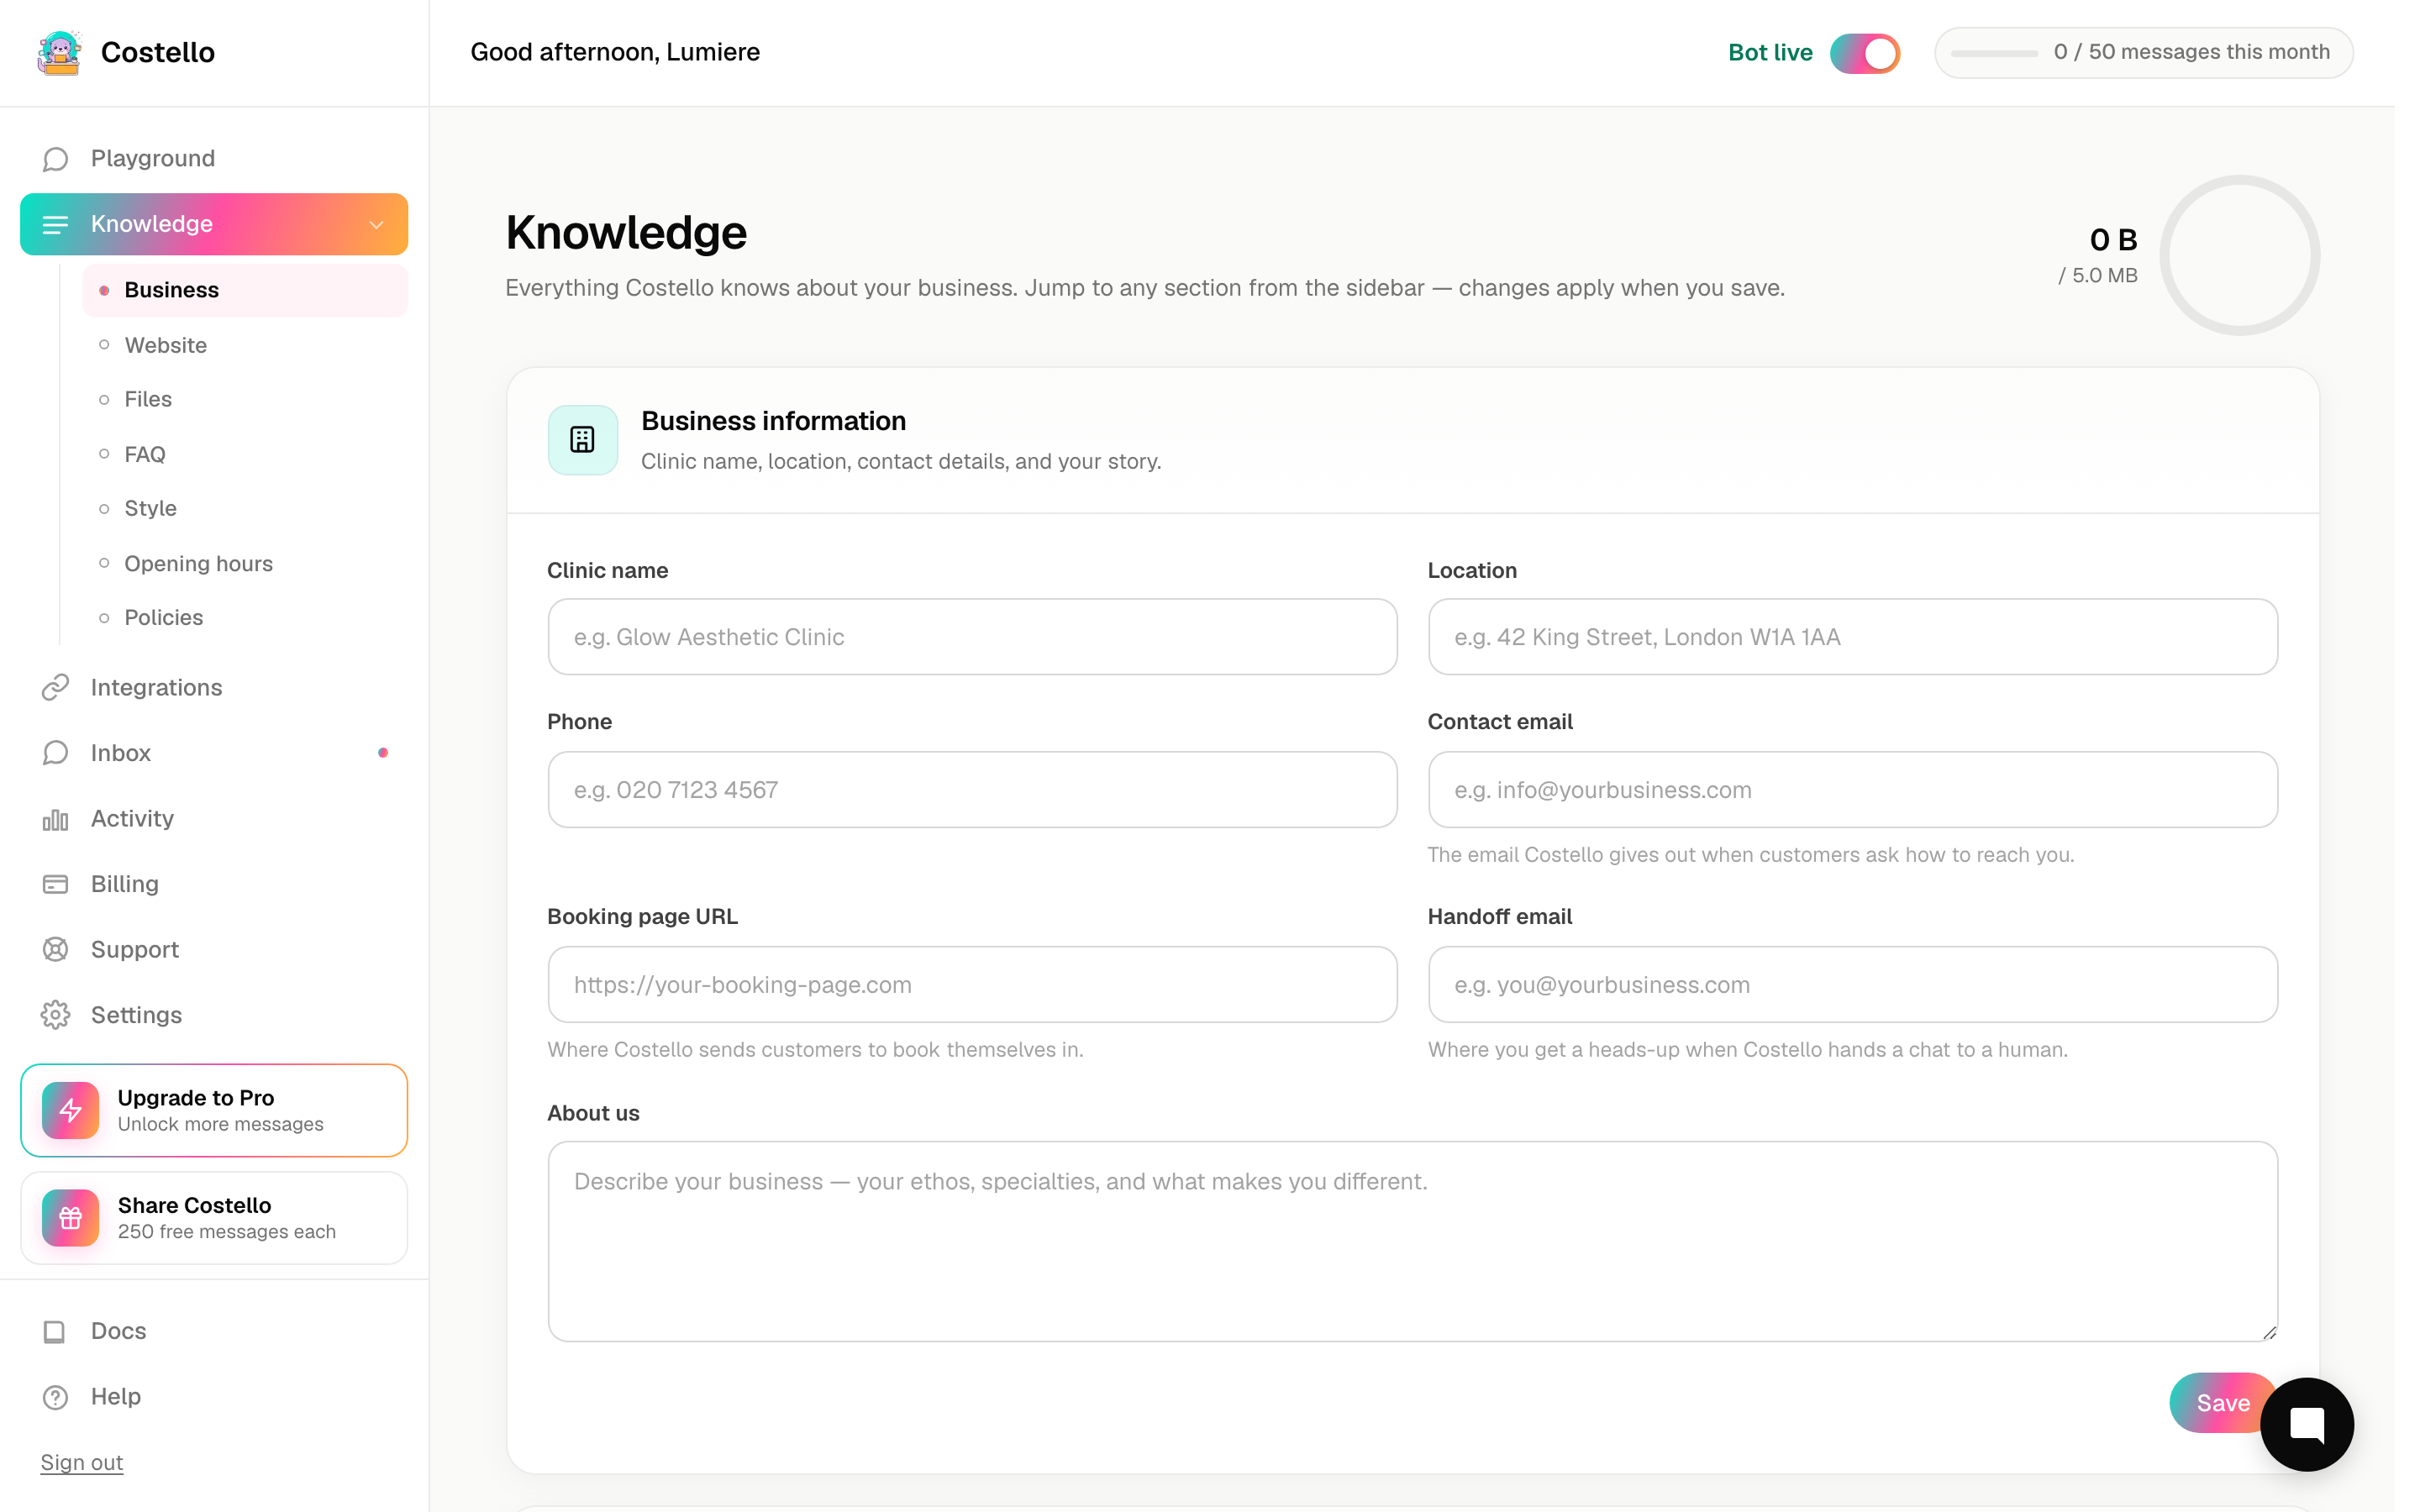Toggle the Bot live switch
2420x1512 pixels.
[x=1864, y=53]
